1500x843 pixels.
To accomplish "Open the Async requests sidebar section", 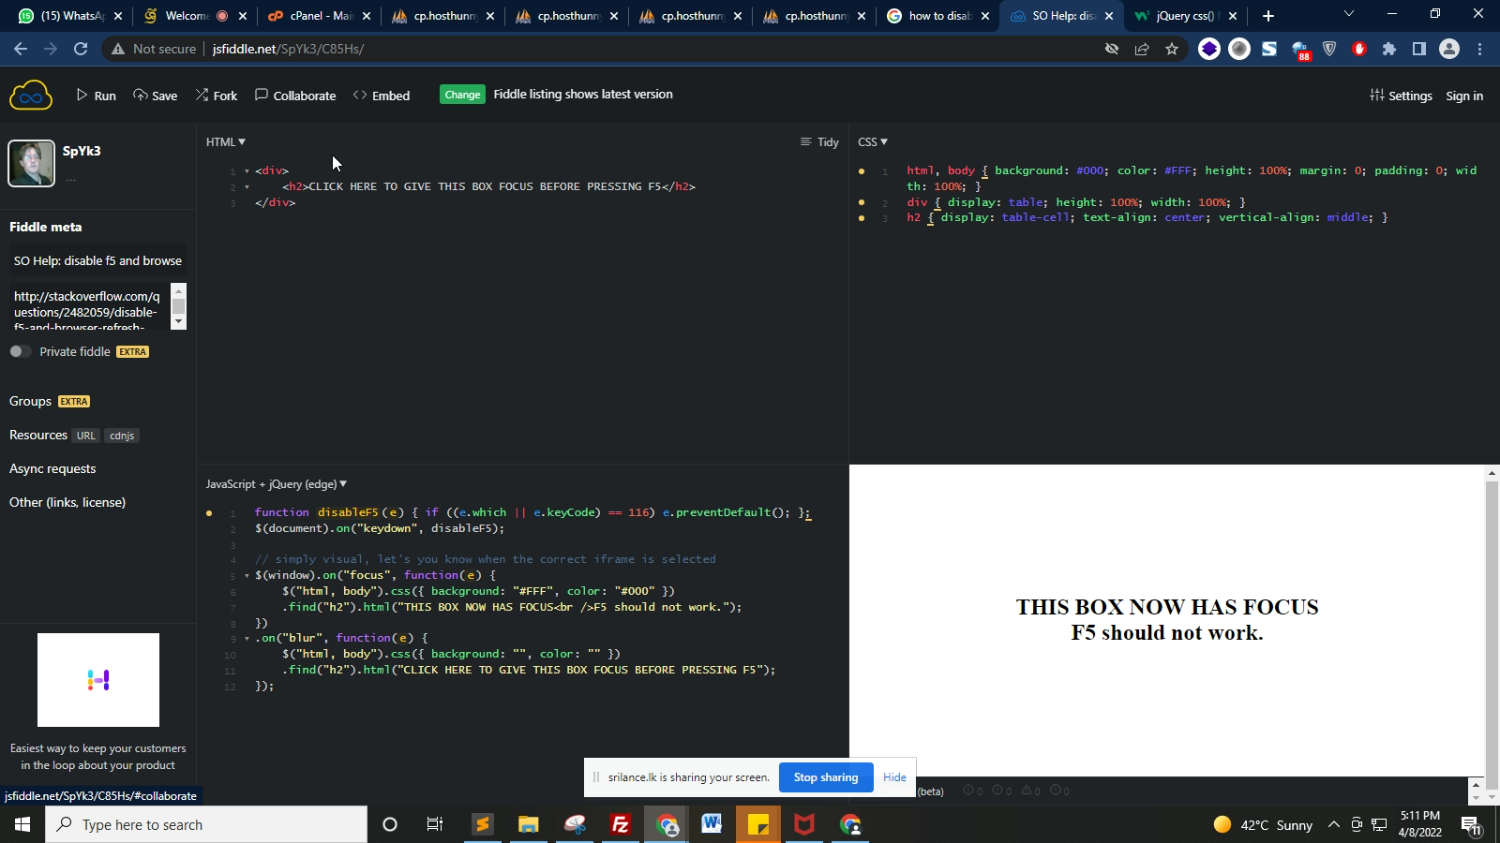I will tap(53, 469).
